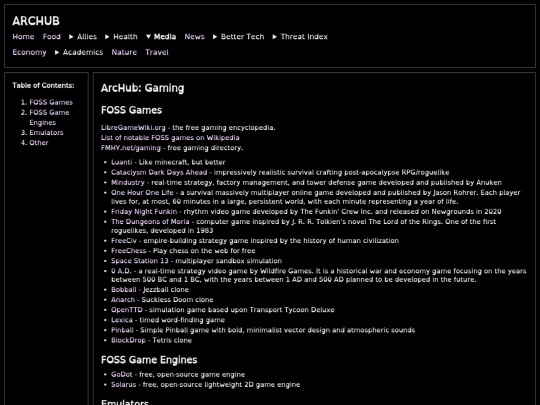This screenshot has height=405, width=540.
Task: Open the GoDot engine link
Action: pyautogui.click(x=122, y=374)
